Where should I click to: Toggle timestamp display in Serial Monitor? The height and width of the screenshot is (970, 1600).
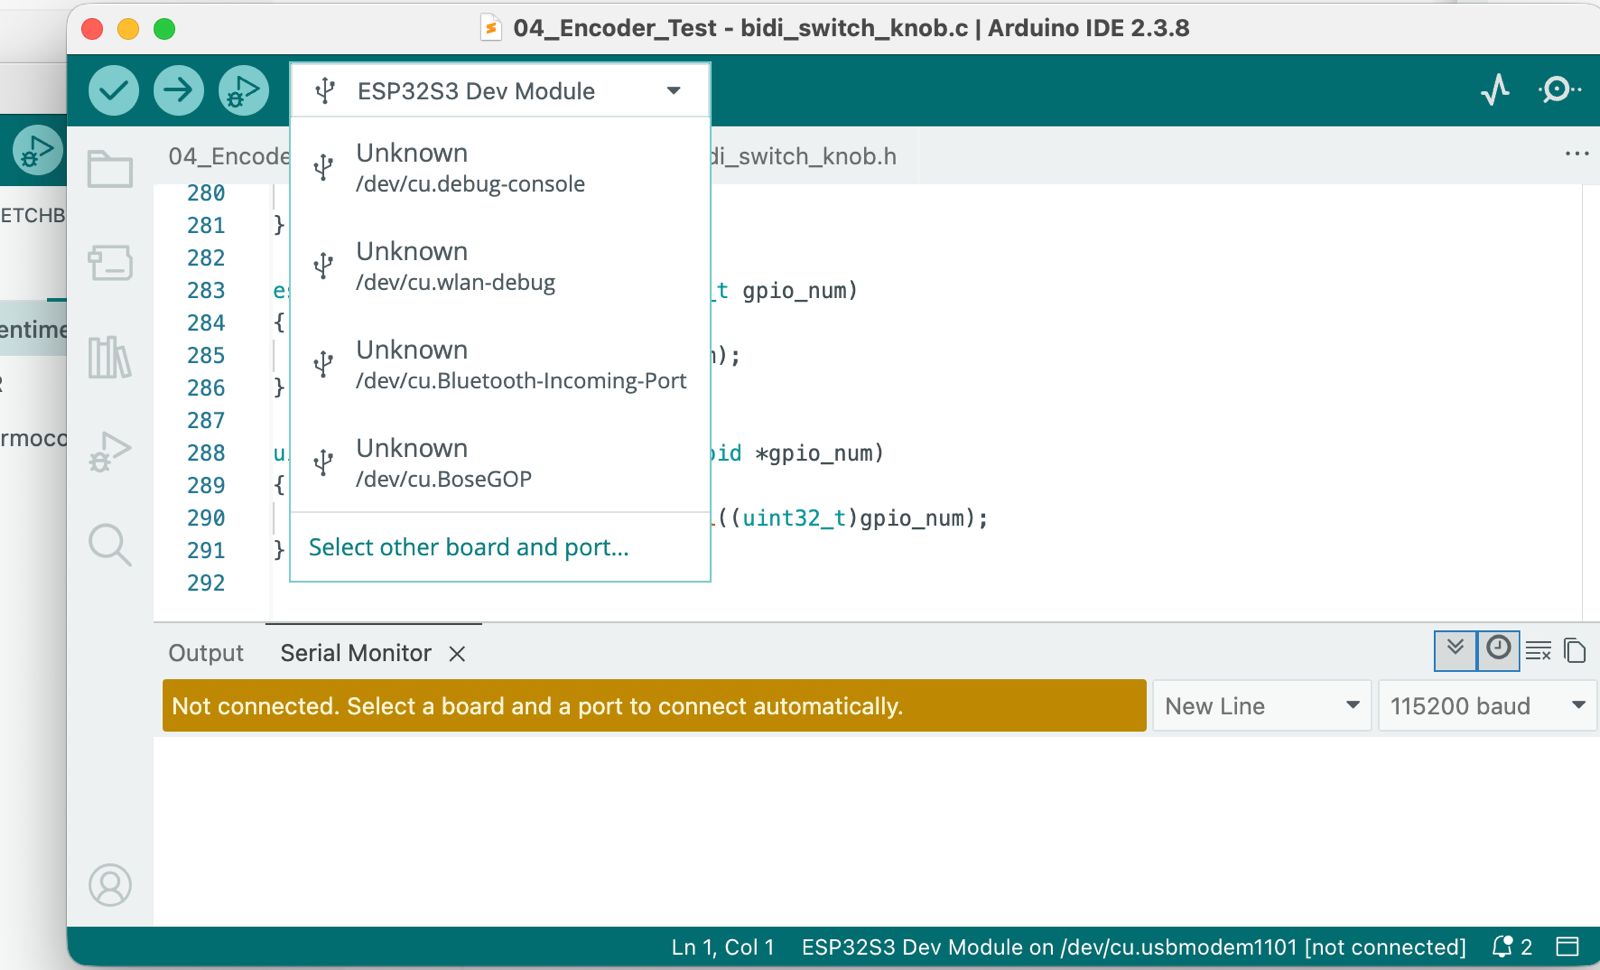point(1498,650)
